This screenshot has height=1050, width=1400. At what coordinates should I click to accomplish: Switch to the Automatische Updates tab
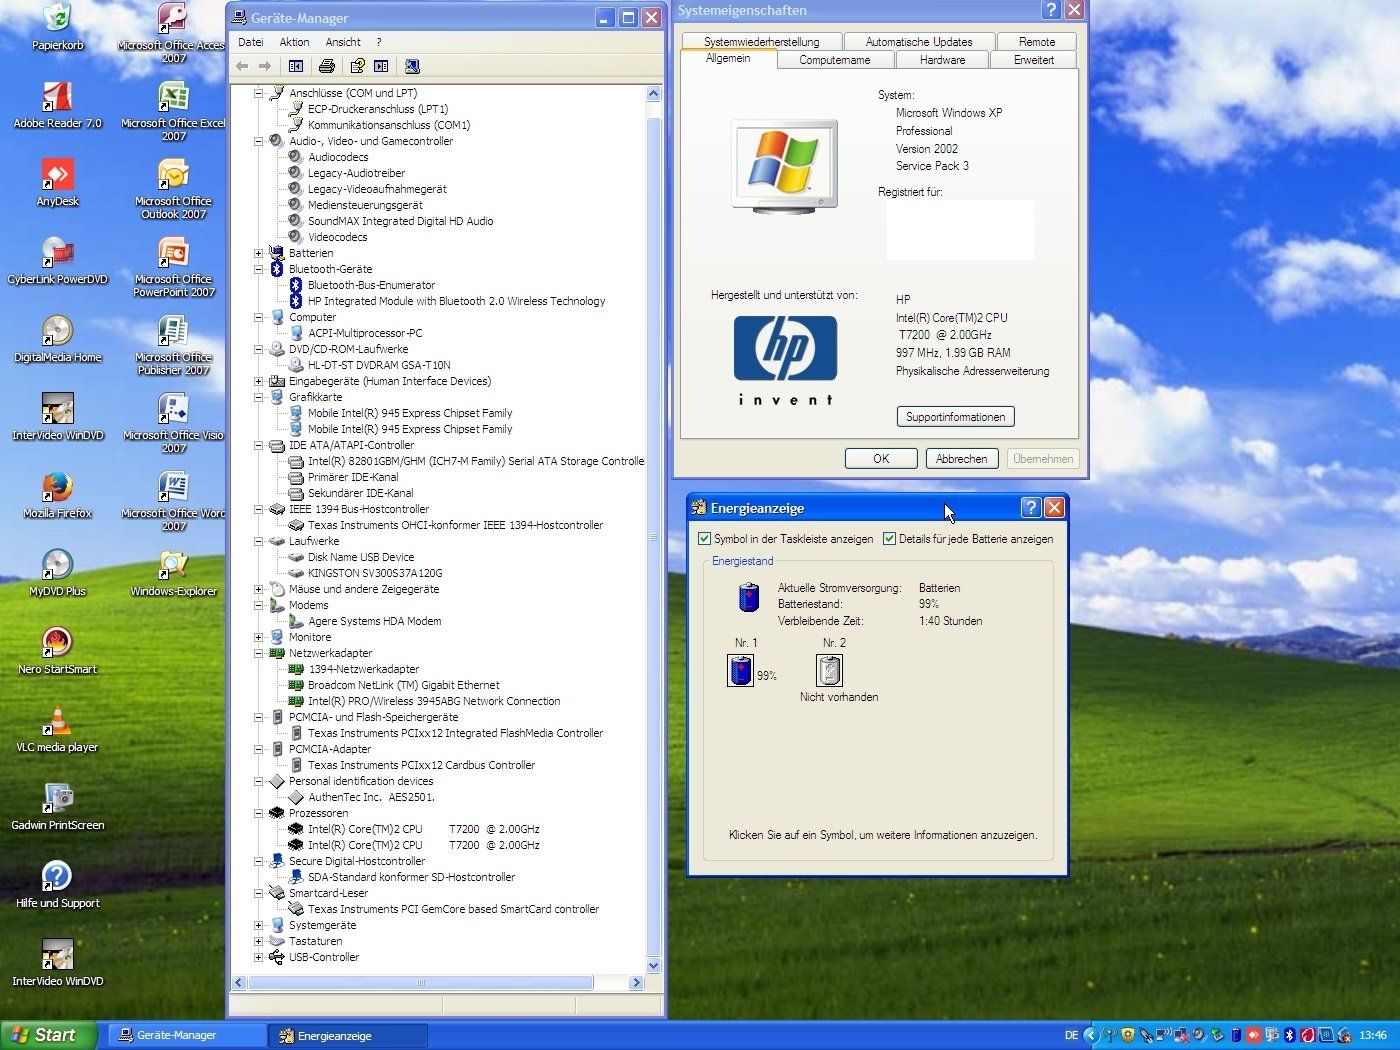[919, 42]
